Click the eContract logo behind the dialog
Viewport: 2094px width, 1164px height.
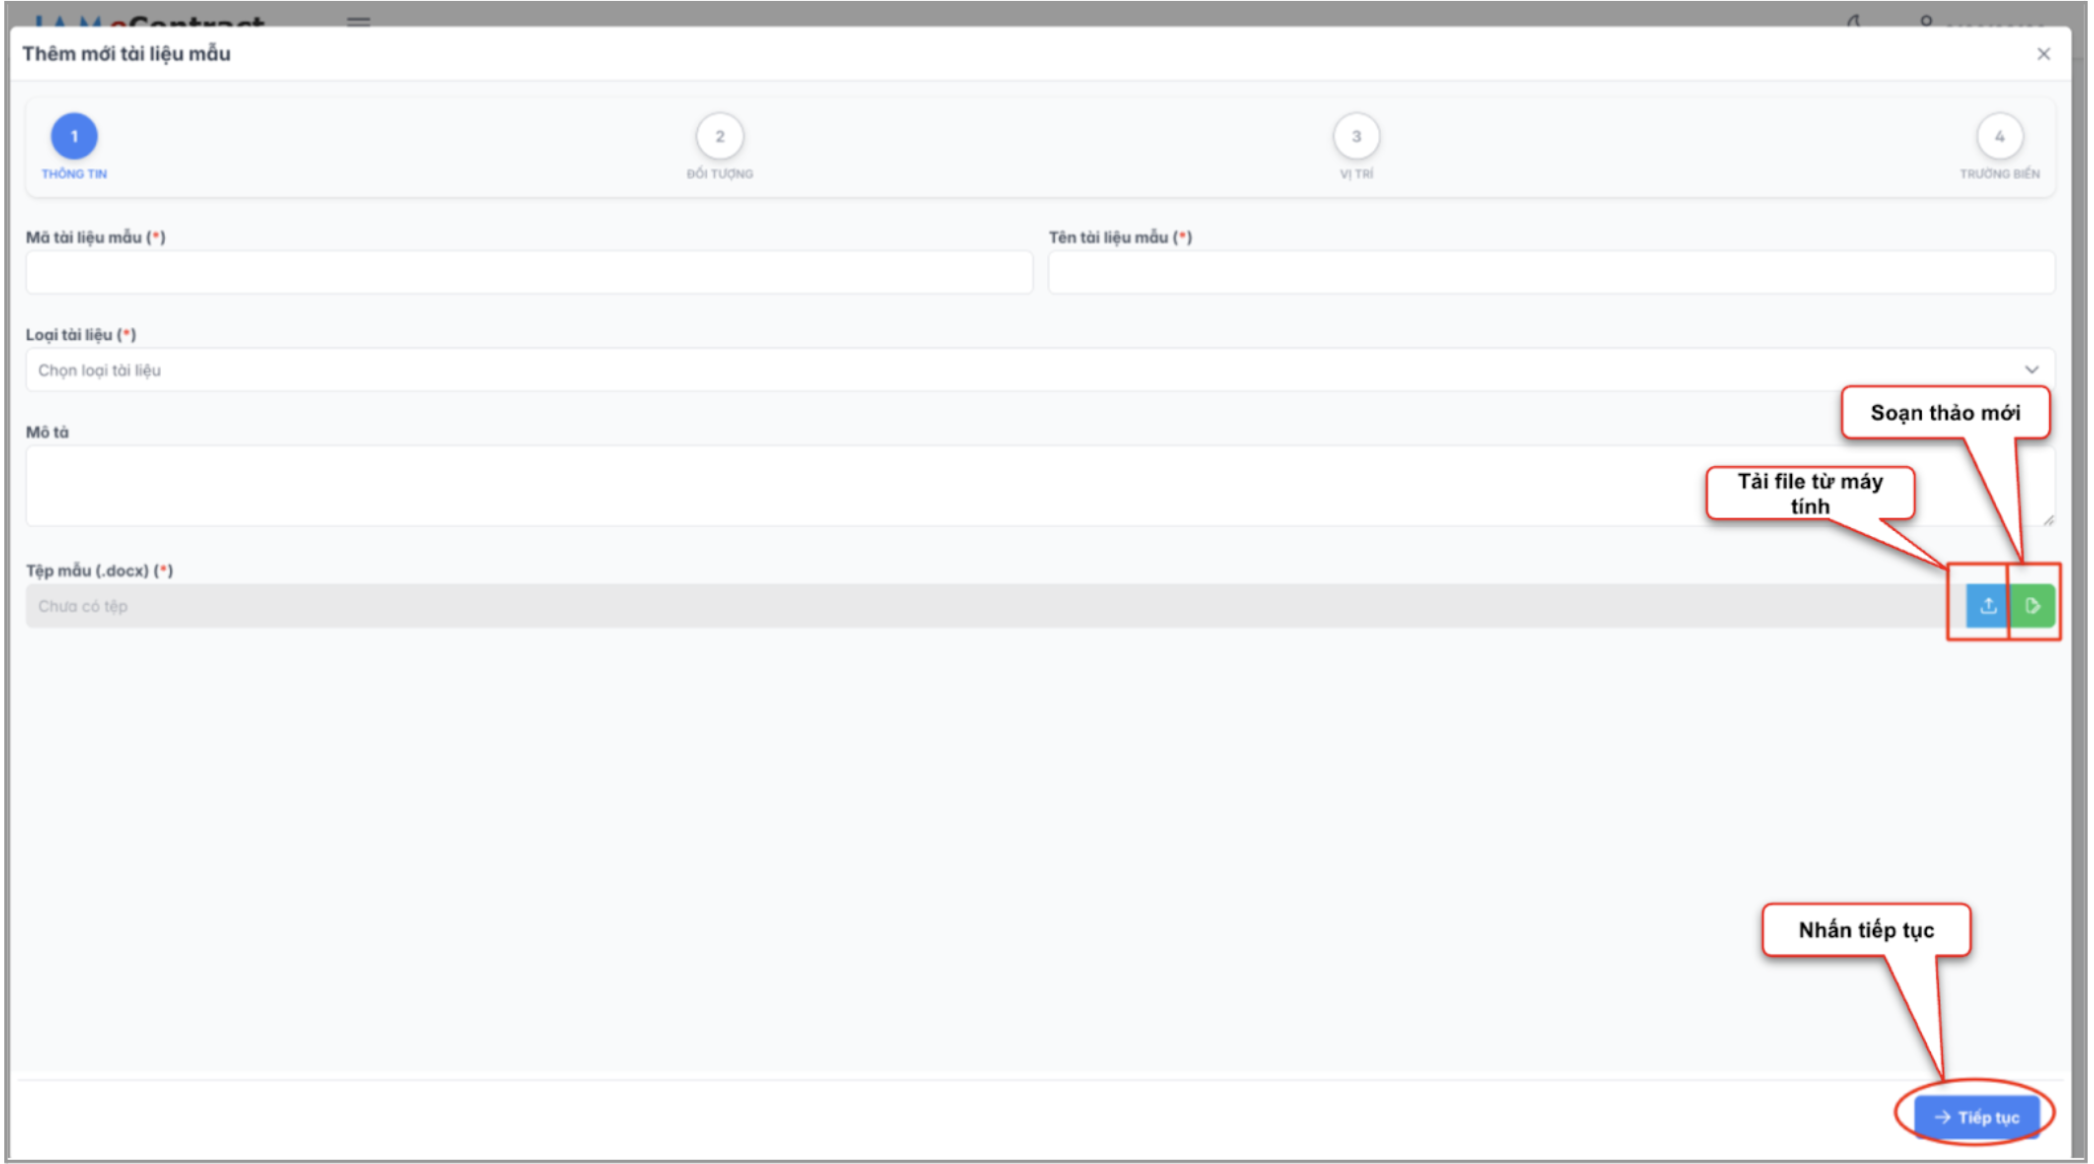point(150,19)
